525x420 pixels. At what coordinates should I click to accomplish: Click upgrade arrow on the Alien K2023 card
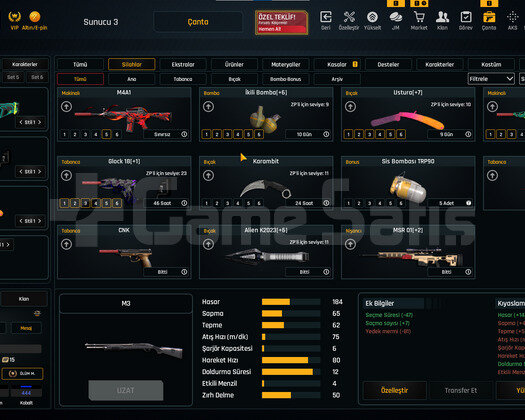click(208, 244)
